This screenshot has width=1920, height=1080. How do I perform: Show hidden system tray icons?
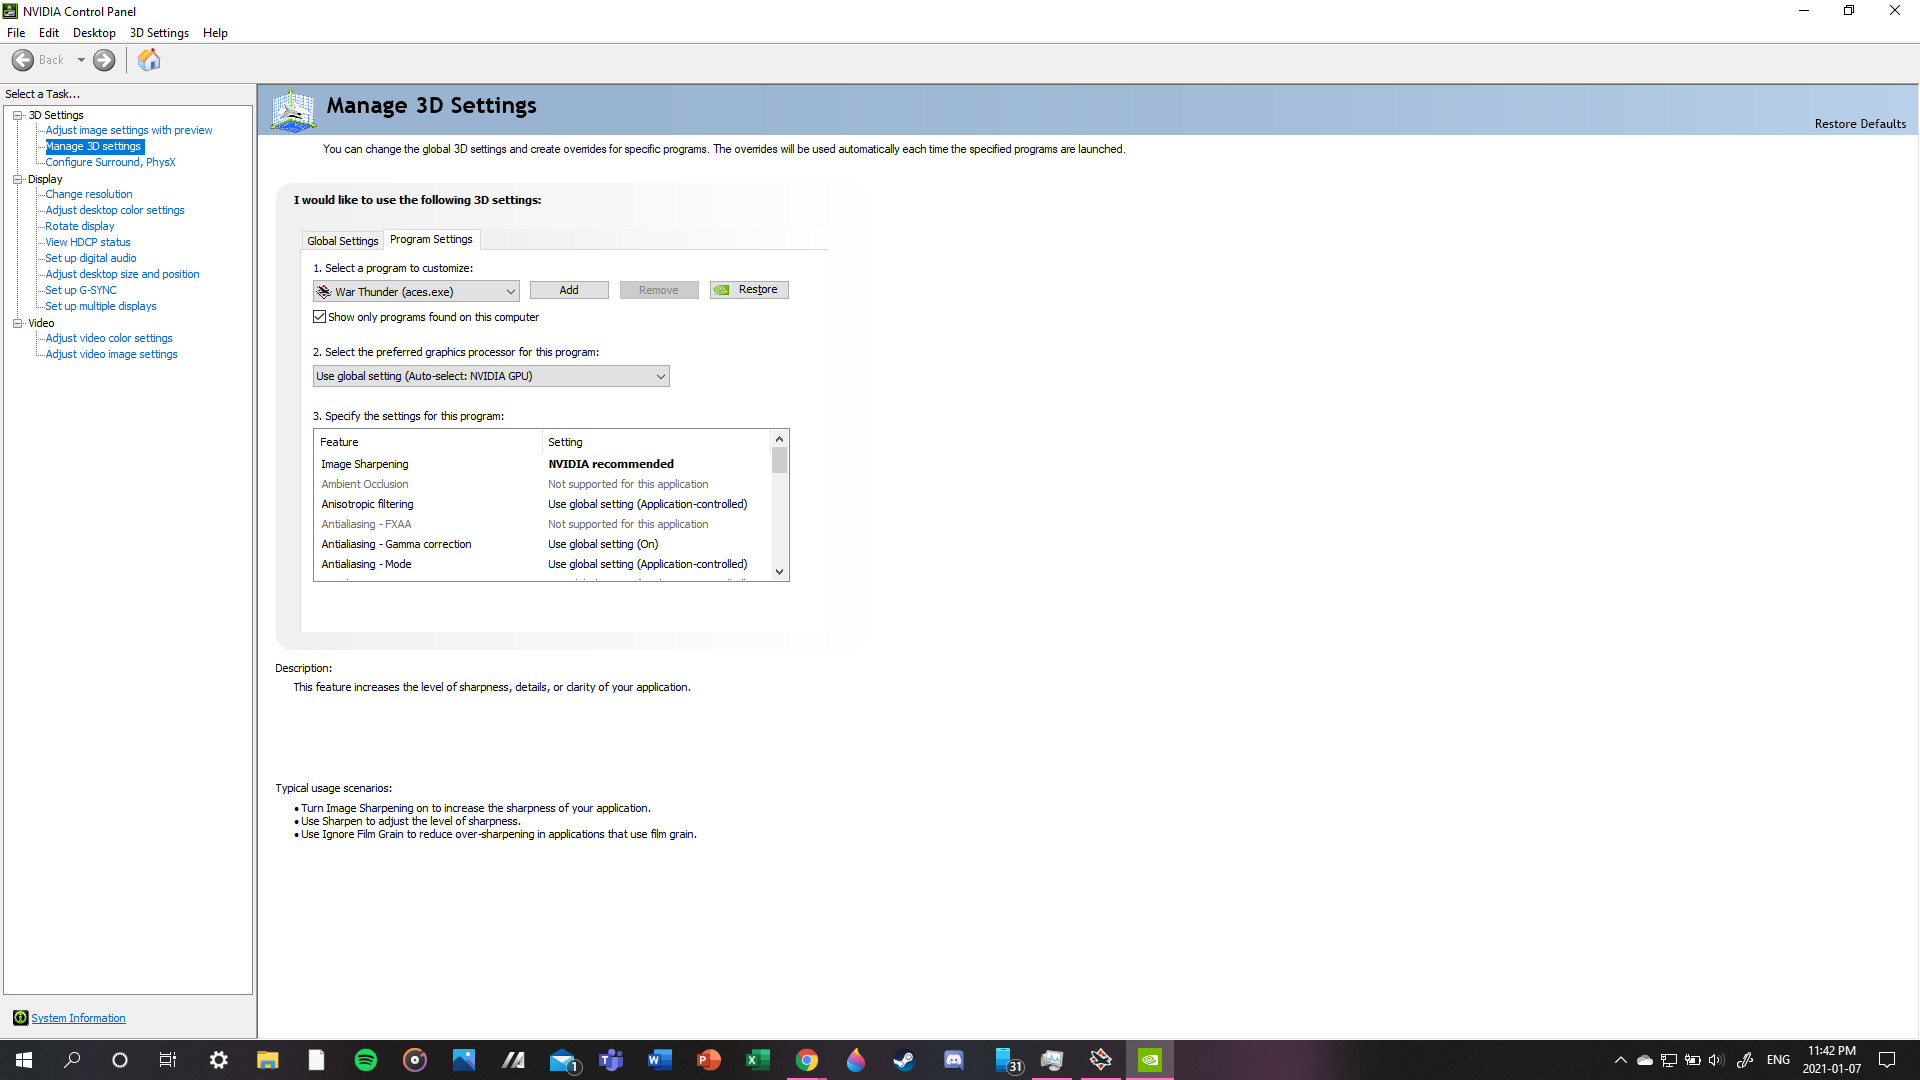click(x=1621, y=1060)
